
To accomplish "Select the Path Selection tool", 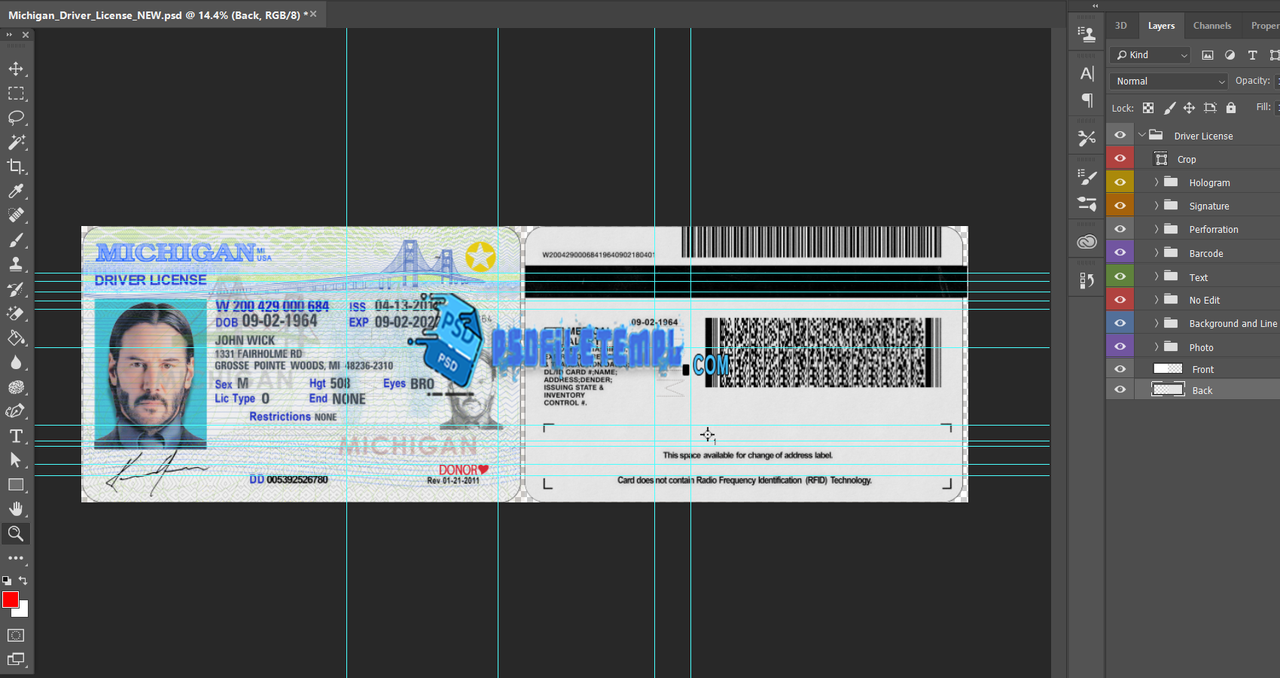I will pyautogui.click(x=16, y=460).
